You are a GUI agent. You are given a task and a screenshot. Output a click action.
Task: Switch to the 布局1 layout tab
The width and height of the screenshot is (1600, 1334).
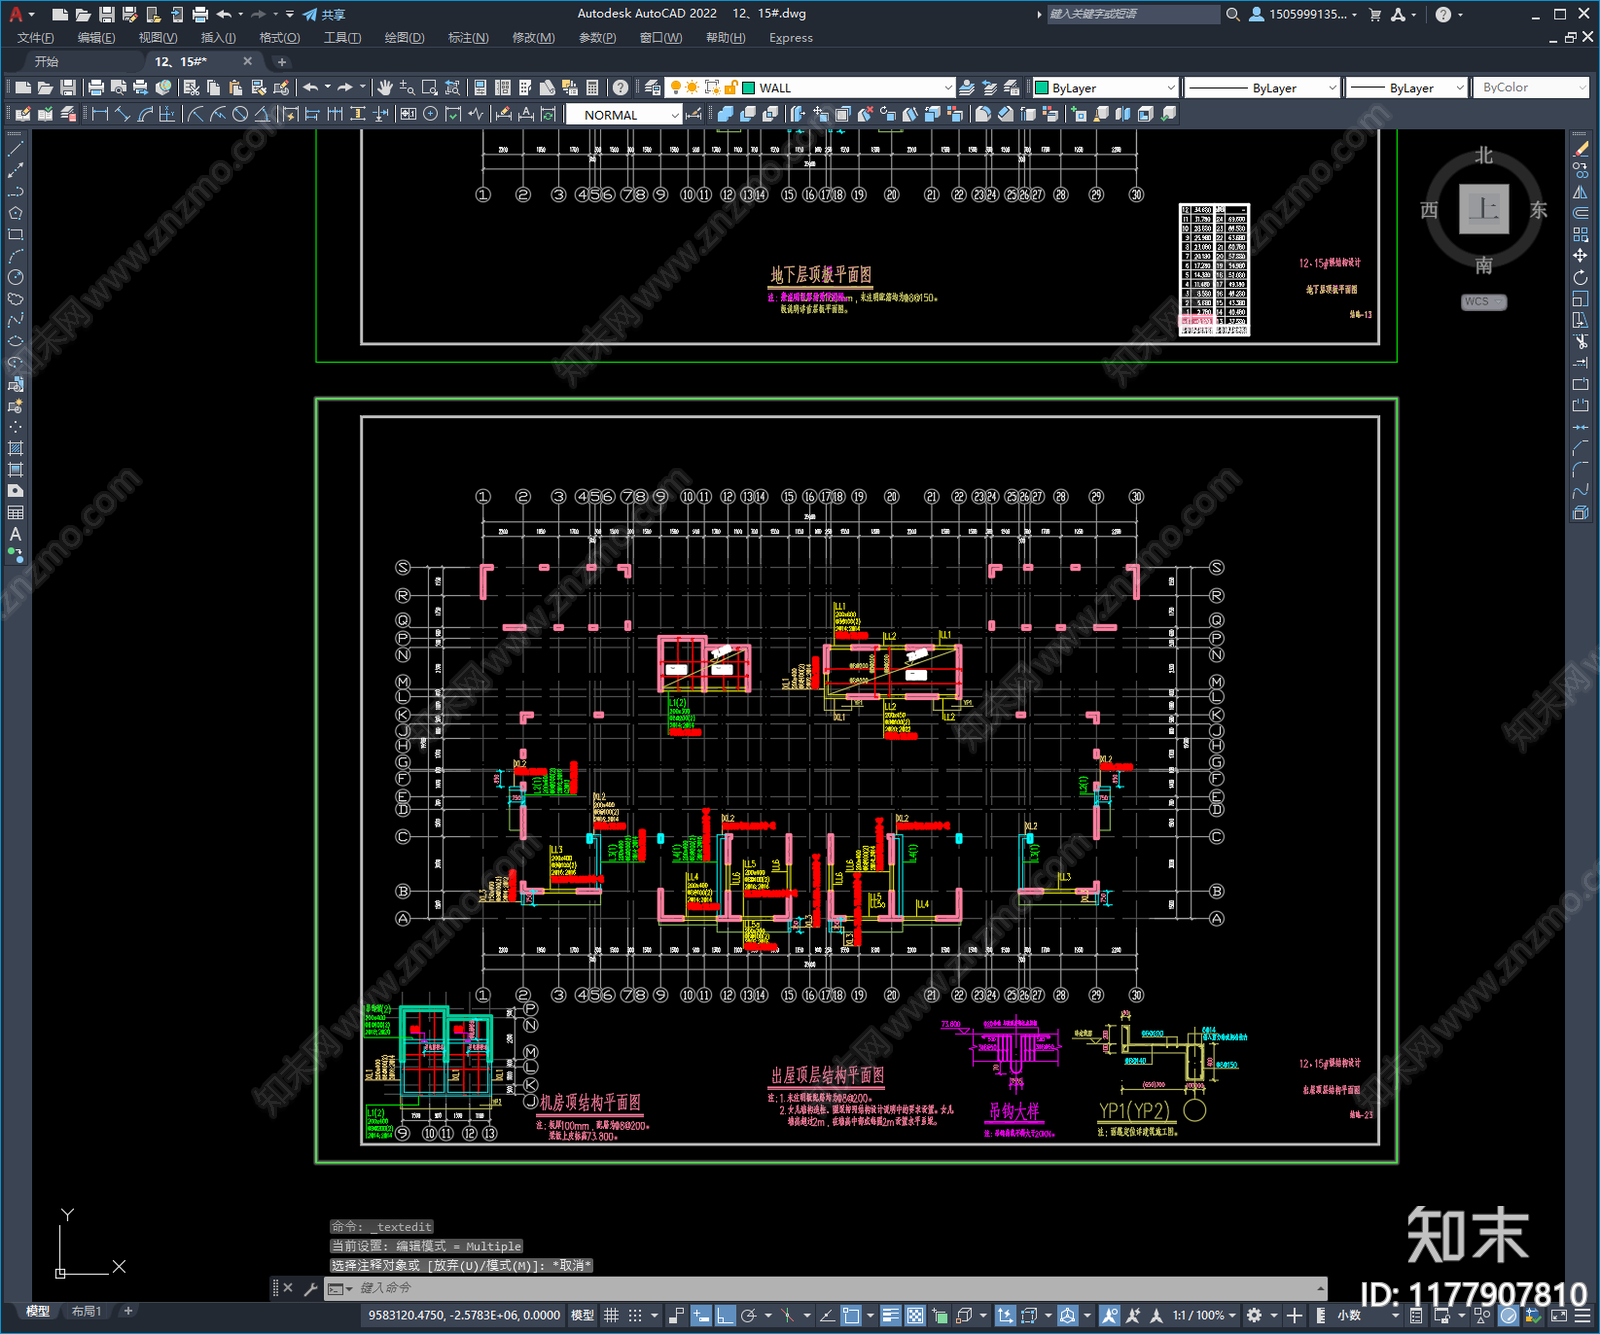click(87, 1311)
